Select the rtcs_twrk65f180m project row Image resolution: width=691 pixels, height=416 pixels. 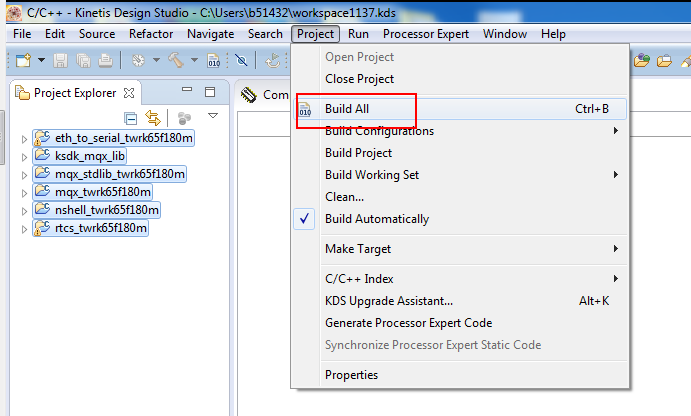pos(90,228)
